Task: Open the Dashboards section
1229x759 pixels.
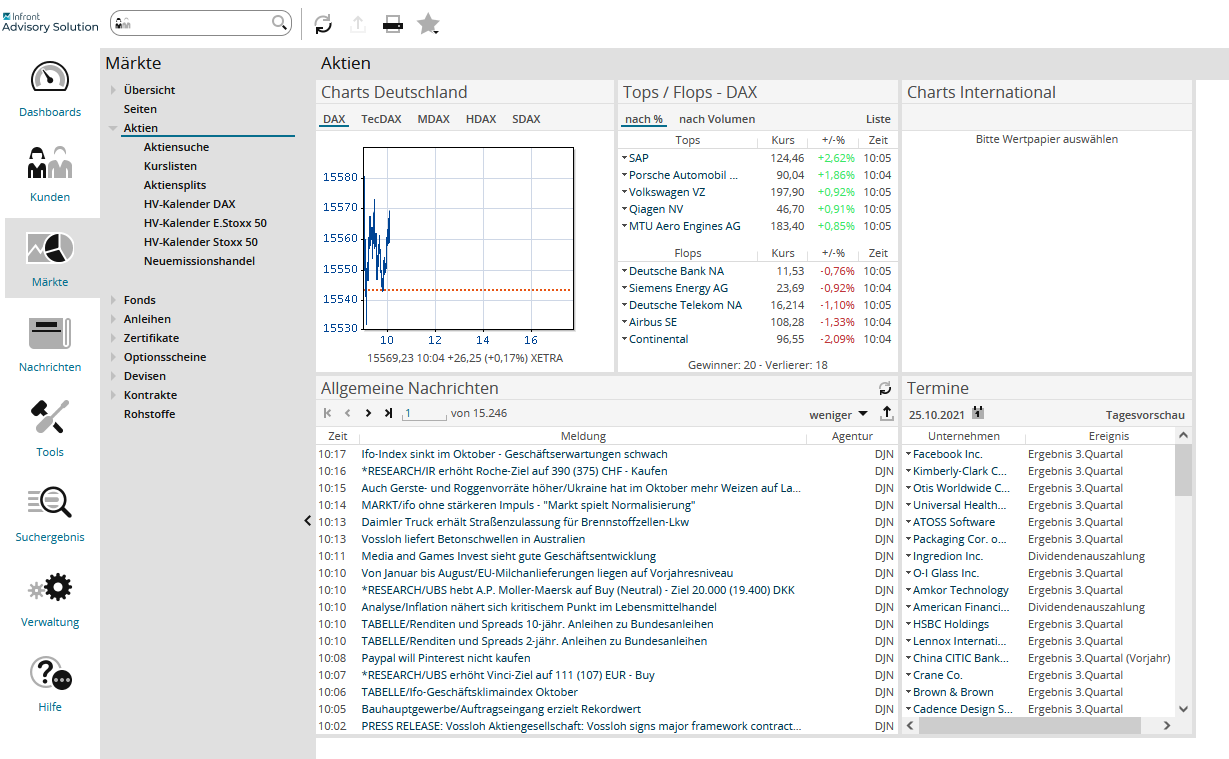Action: coord(50,91)
